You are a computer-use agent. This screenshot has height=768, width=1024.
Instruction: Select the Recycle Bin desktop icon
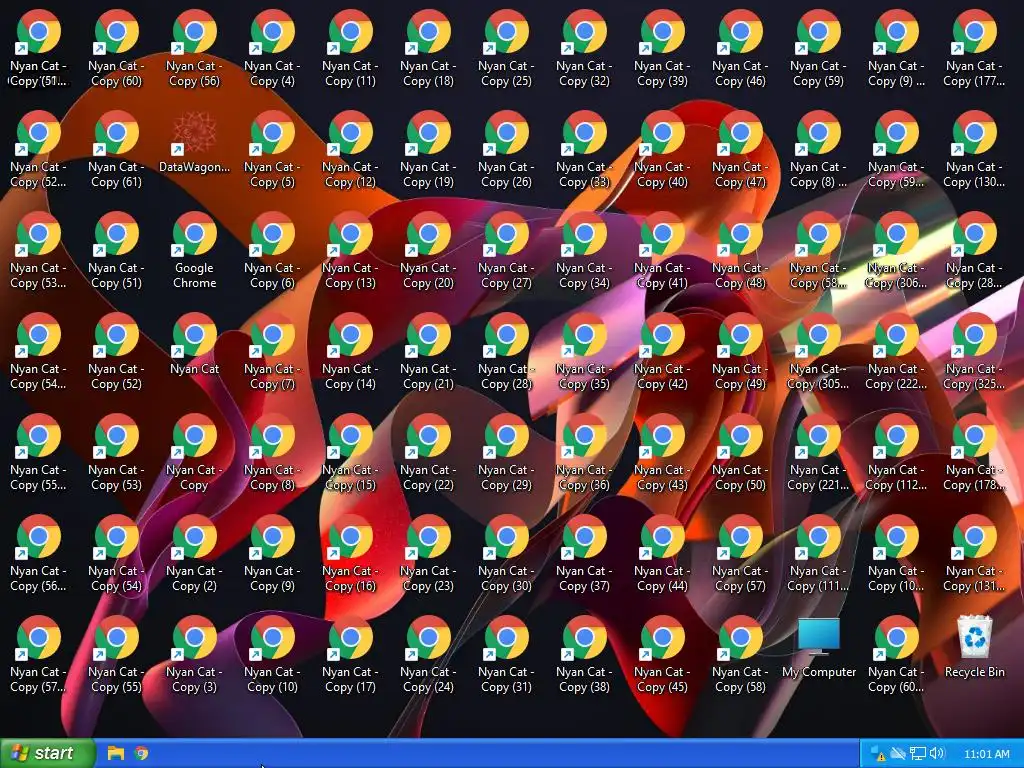point(974,648)
